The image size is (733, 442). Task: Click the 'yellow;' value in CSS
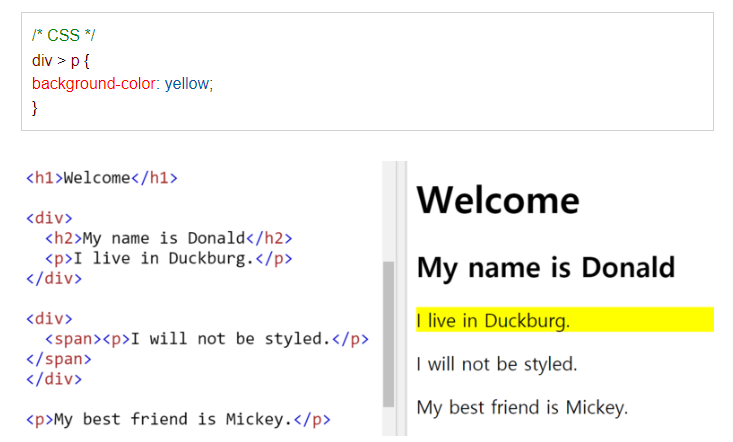tap(189, 84)
